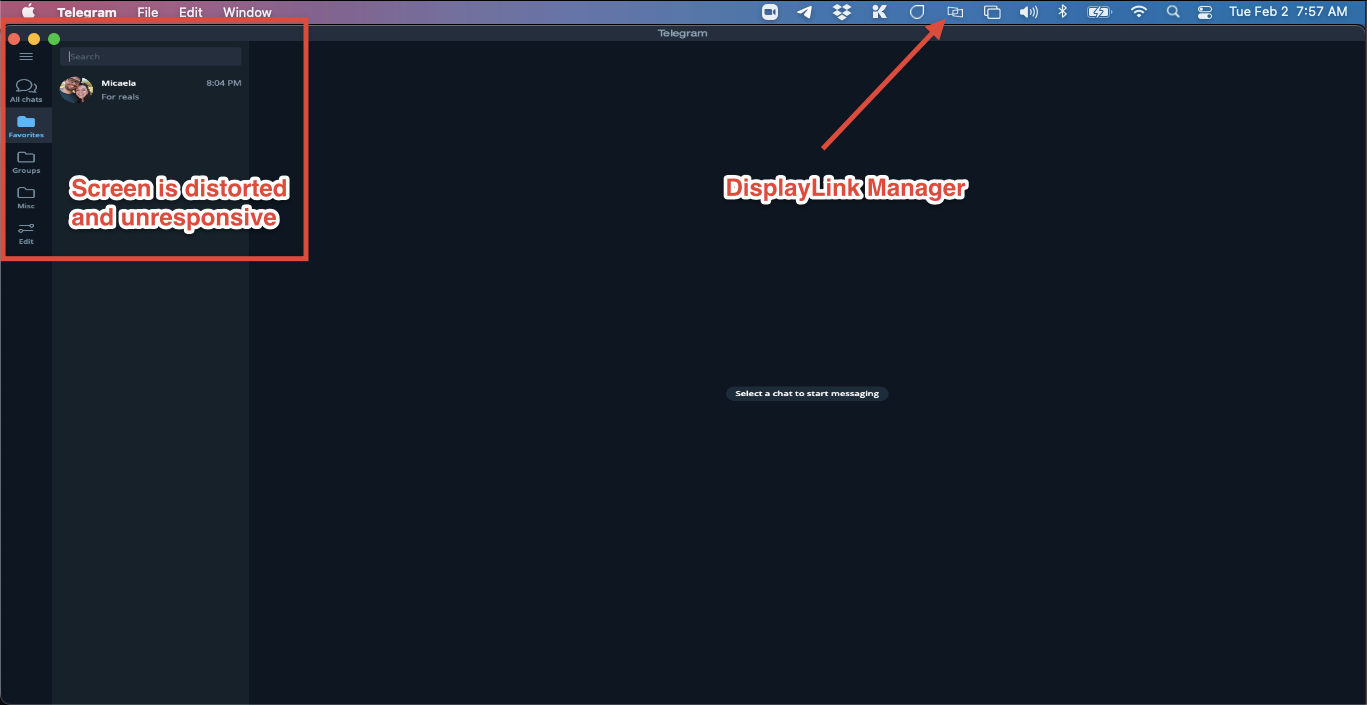Open Control Center from menu bar
Screen dimensions: 1367x705
tap(1204, 12)
